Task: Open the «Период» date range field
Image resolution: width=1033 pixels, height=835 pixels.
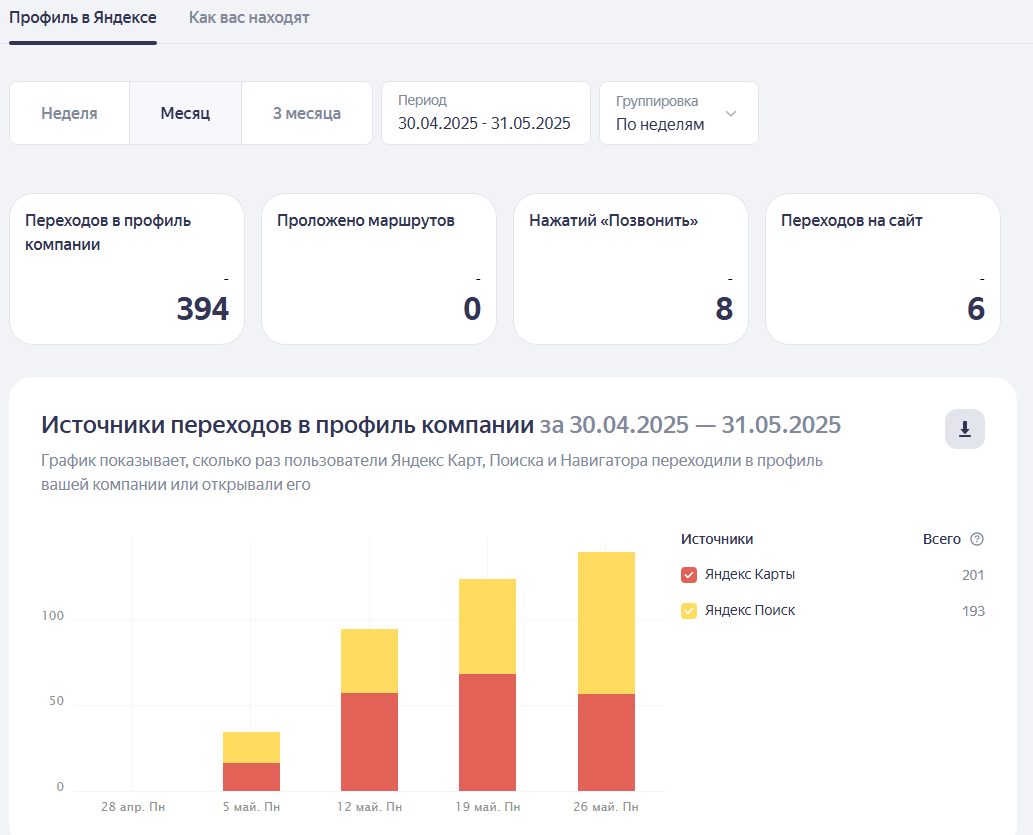Action: click(486, 113)
